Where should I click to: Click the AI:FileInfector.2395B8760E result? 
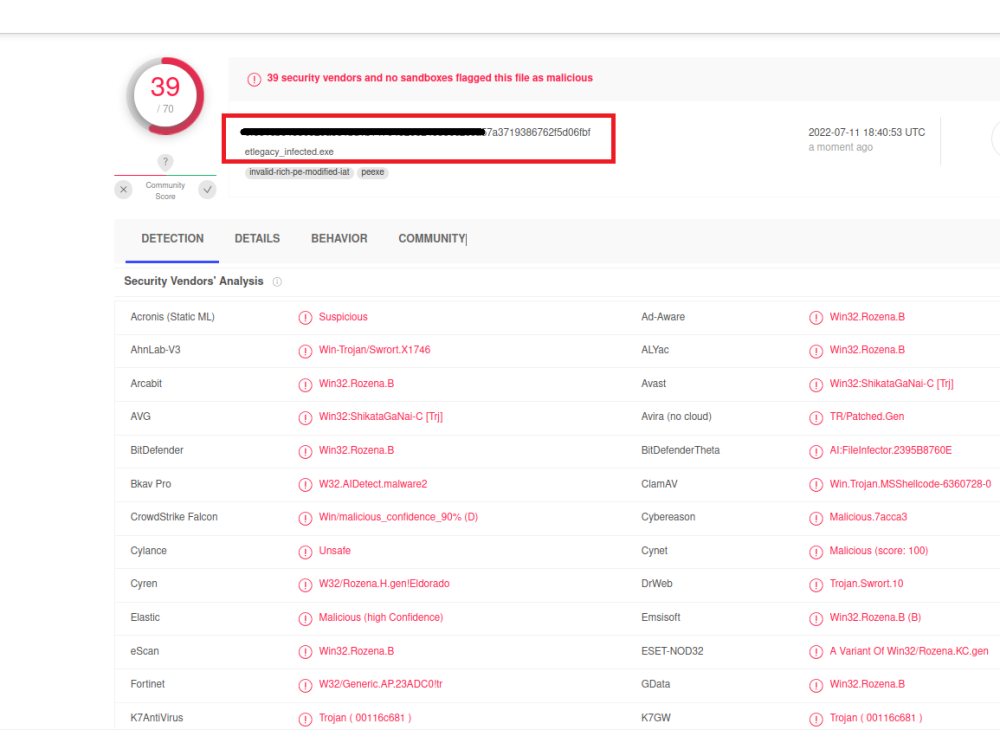coord(890,450)
